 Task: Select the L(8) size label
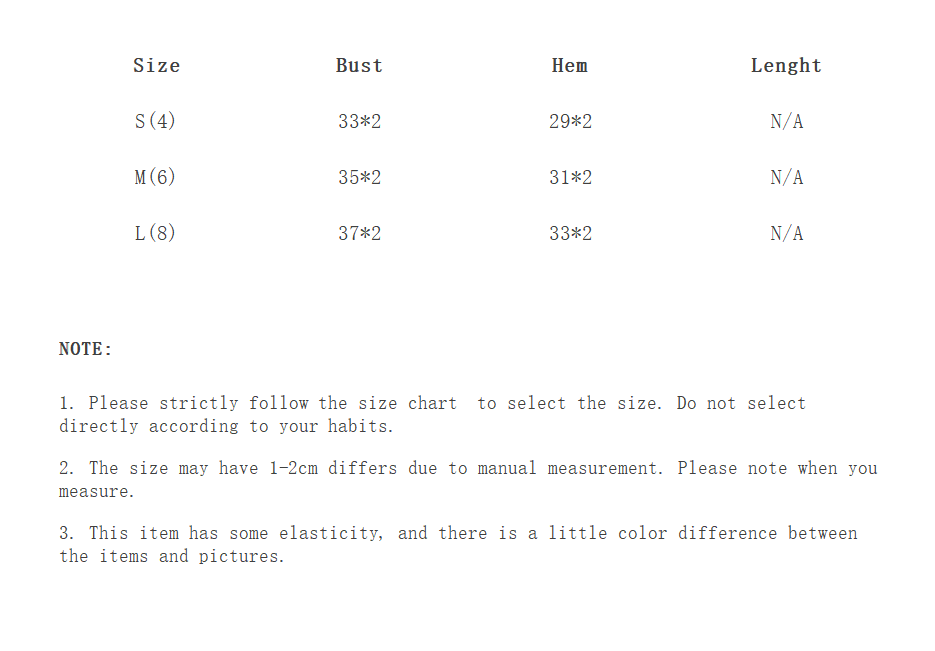pyautogui.click(x=155, y=234)
